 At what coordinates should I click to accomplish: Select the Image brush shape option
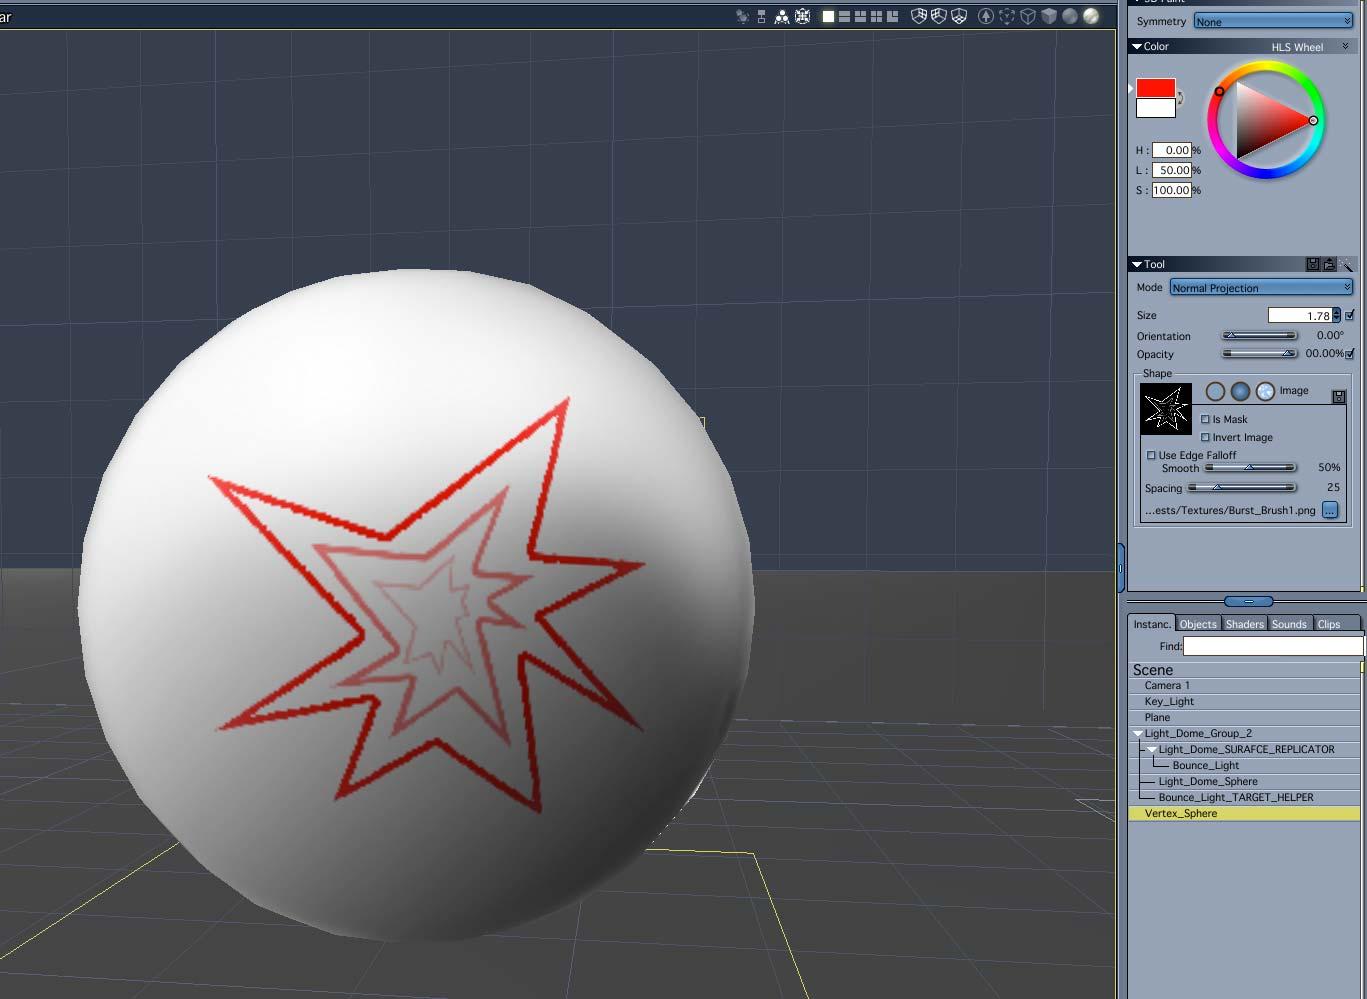(x=1265, y=391)
